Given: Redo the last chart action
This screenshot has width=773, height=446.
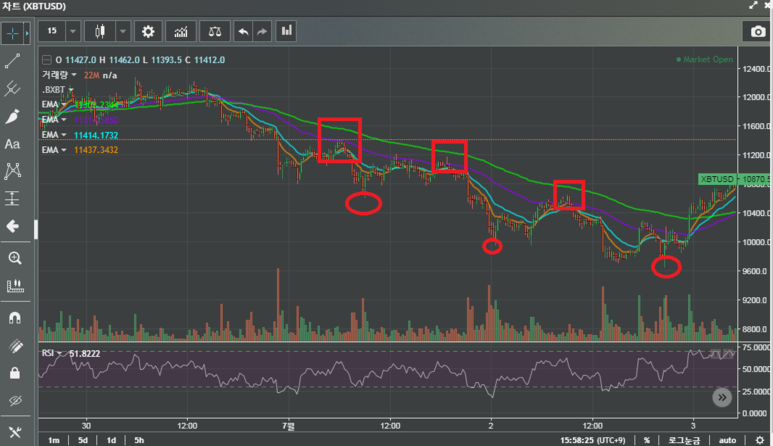Looking at the screenshot, I should point(262,32).
